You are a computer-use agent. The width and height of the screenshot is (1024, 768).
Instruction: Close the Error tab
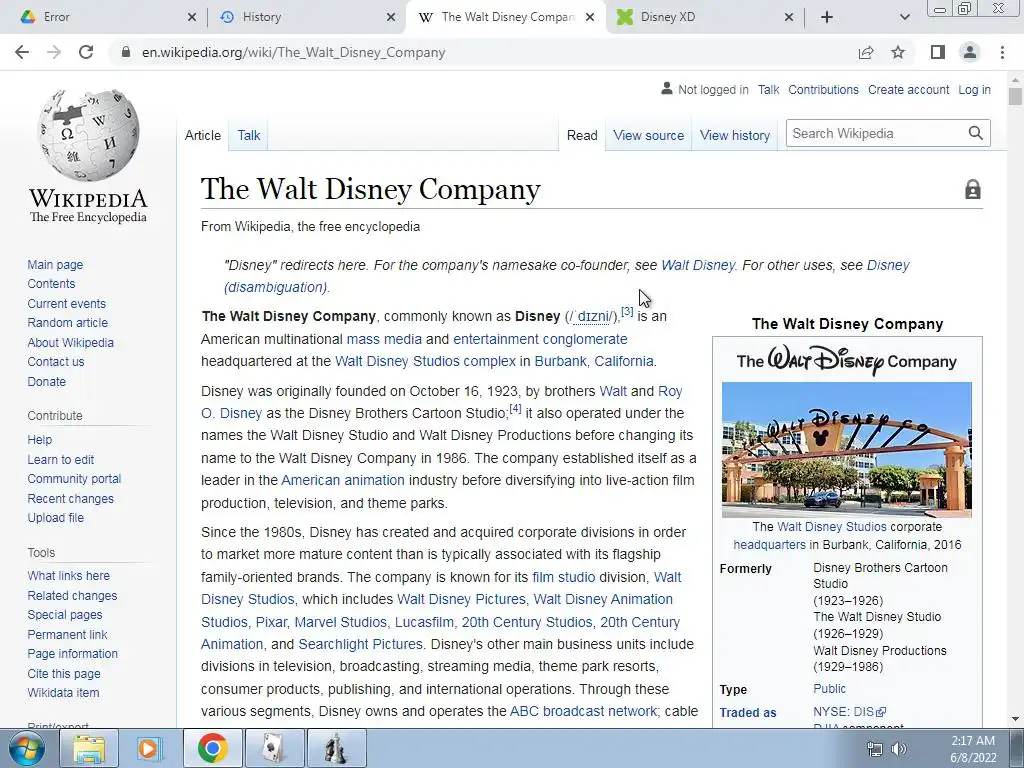[191, 17]
